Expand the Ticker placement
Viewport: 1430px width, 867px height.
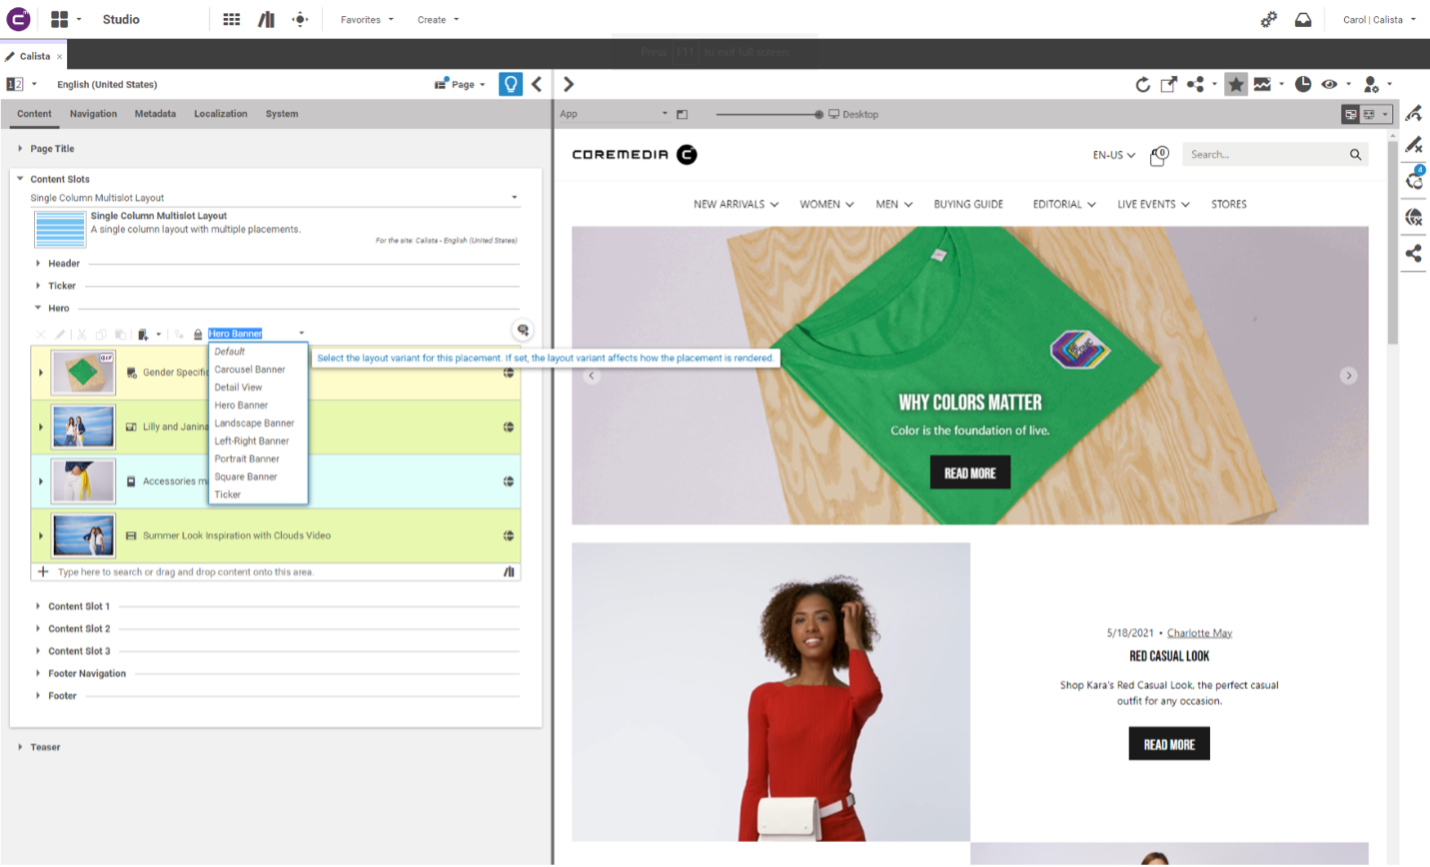pos(38,286)
